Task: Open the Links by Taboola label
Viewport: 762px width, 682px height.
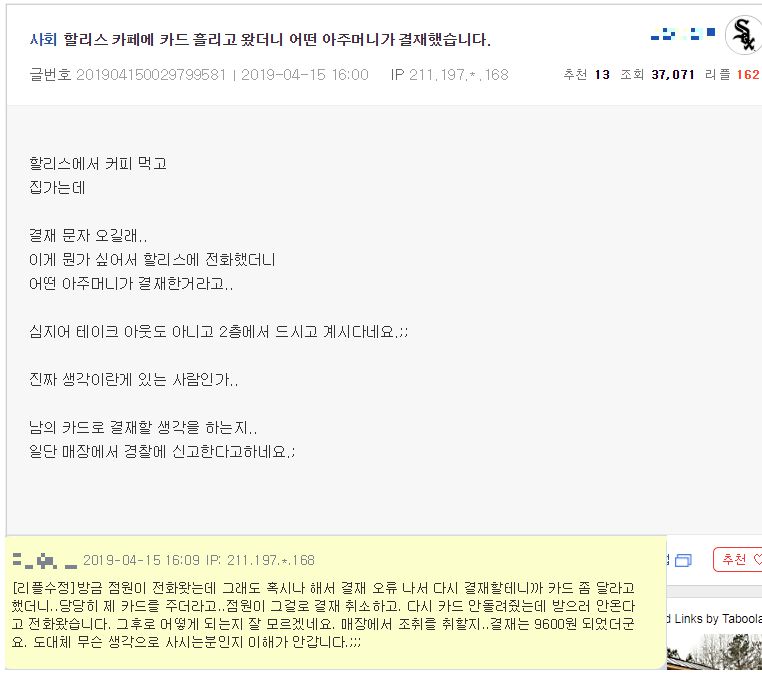Action: [x=715, y=618]
